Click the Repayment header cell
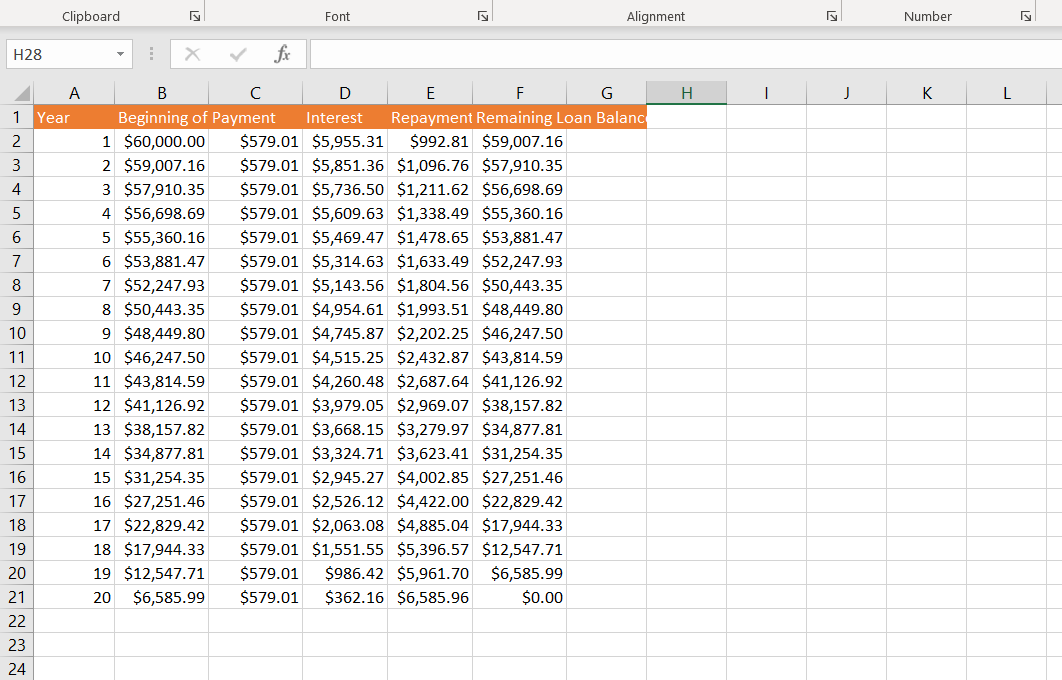Screen dimensions: 1062x680 430,117
